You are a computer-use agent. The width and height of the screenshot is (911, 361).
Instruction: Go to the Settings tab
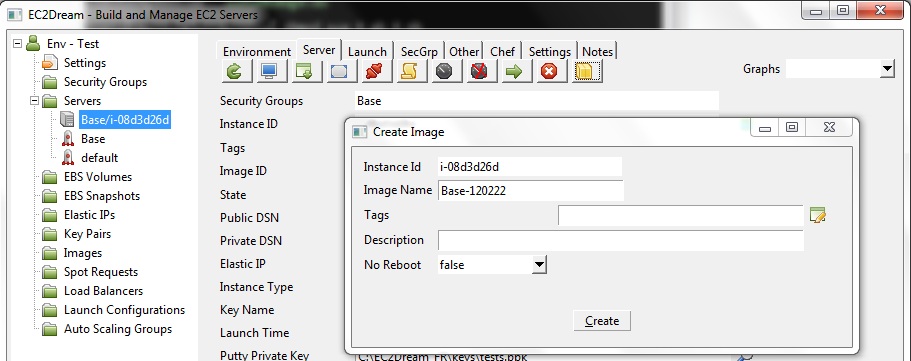tap(550, 52)
